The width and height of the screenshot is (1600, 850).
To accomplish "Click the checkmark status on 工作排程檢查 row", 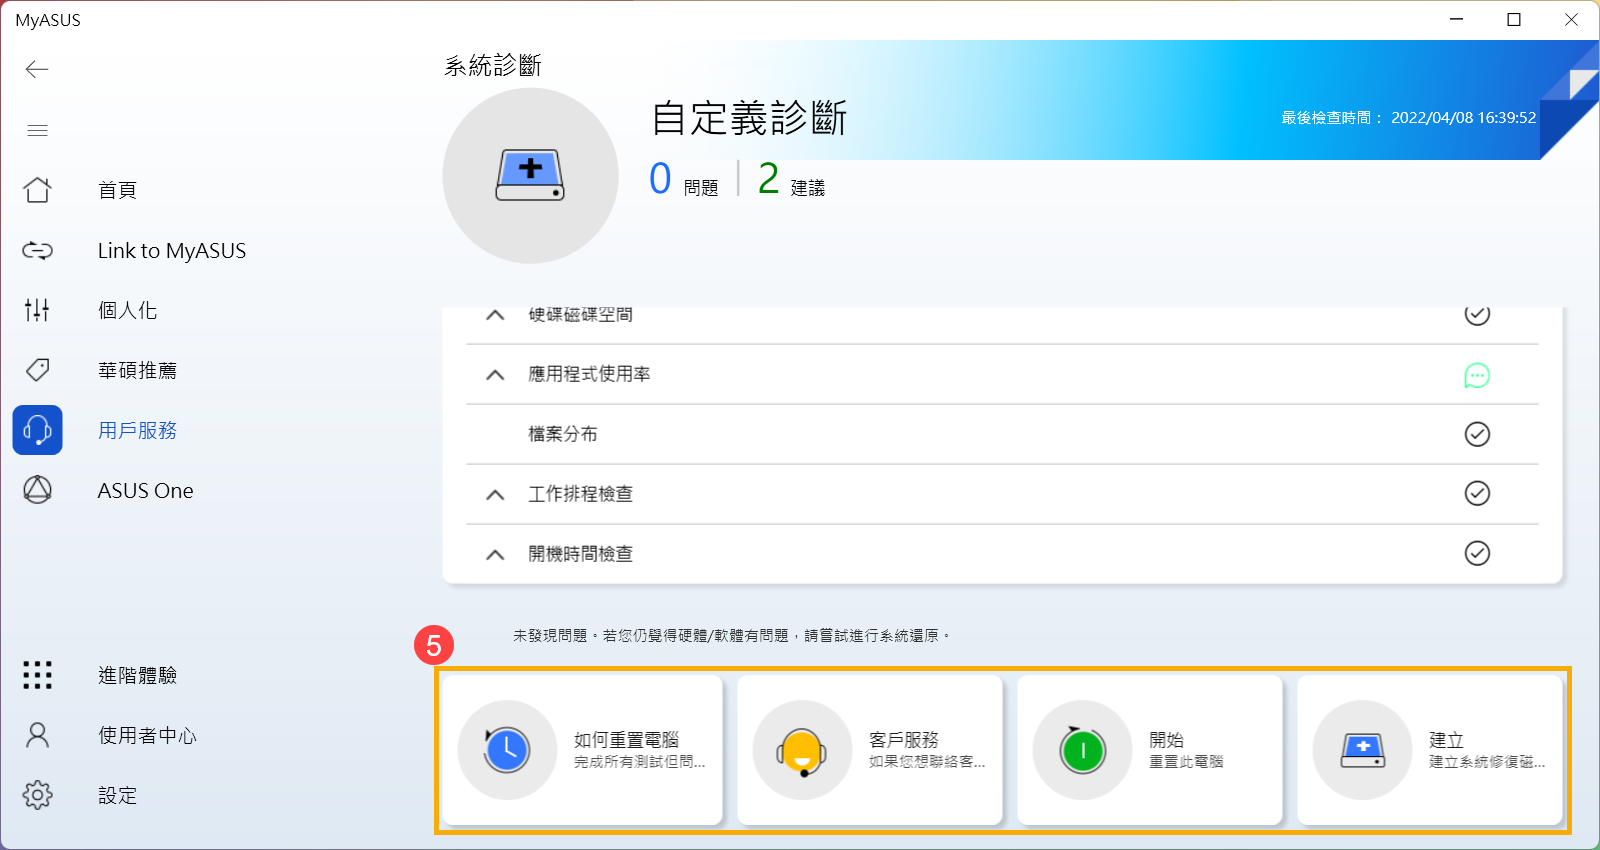I will click(x=1477, y=493).
